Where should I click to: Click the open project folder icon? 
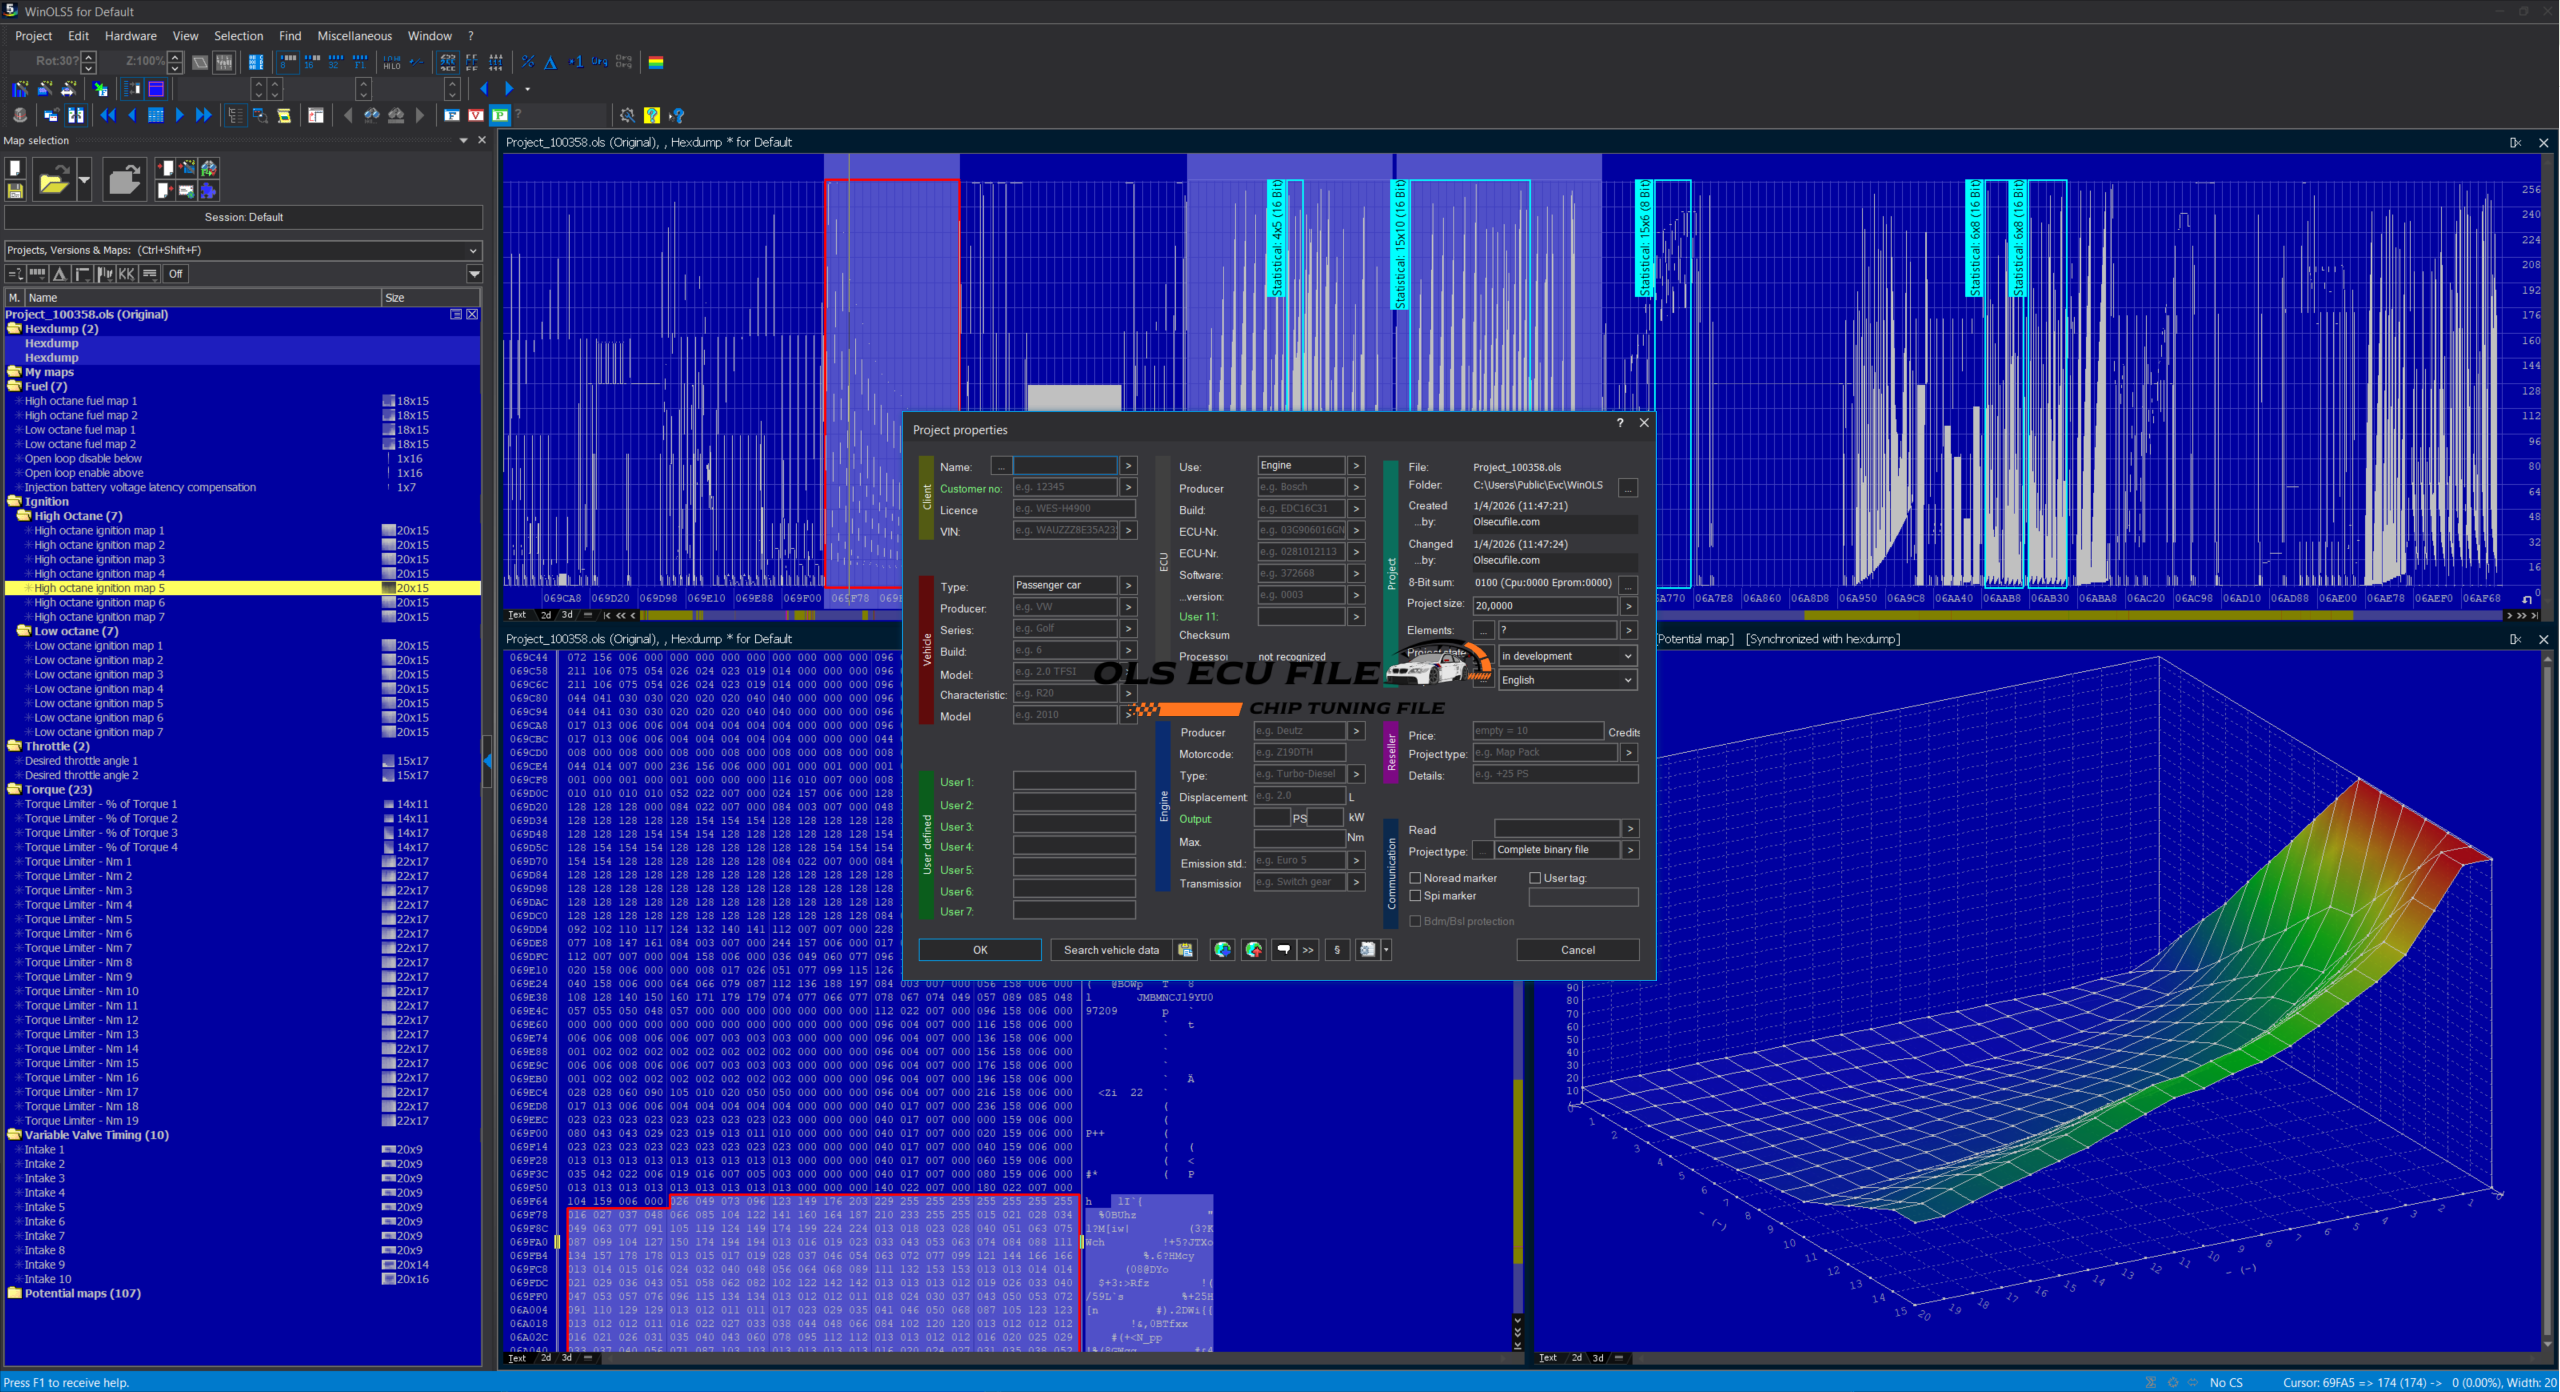[54, 181]
